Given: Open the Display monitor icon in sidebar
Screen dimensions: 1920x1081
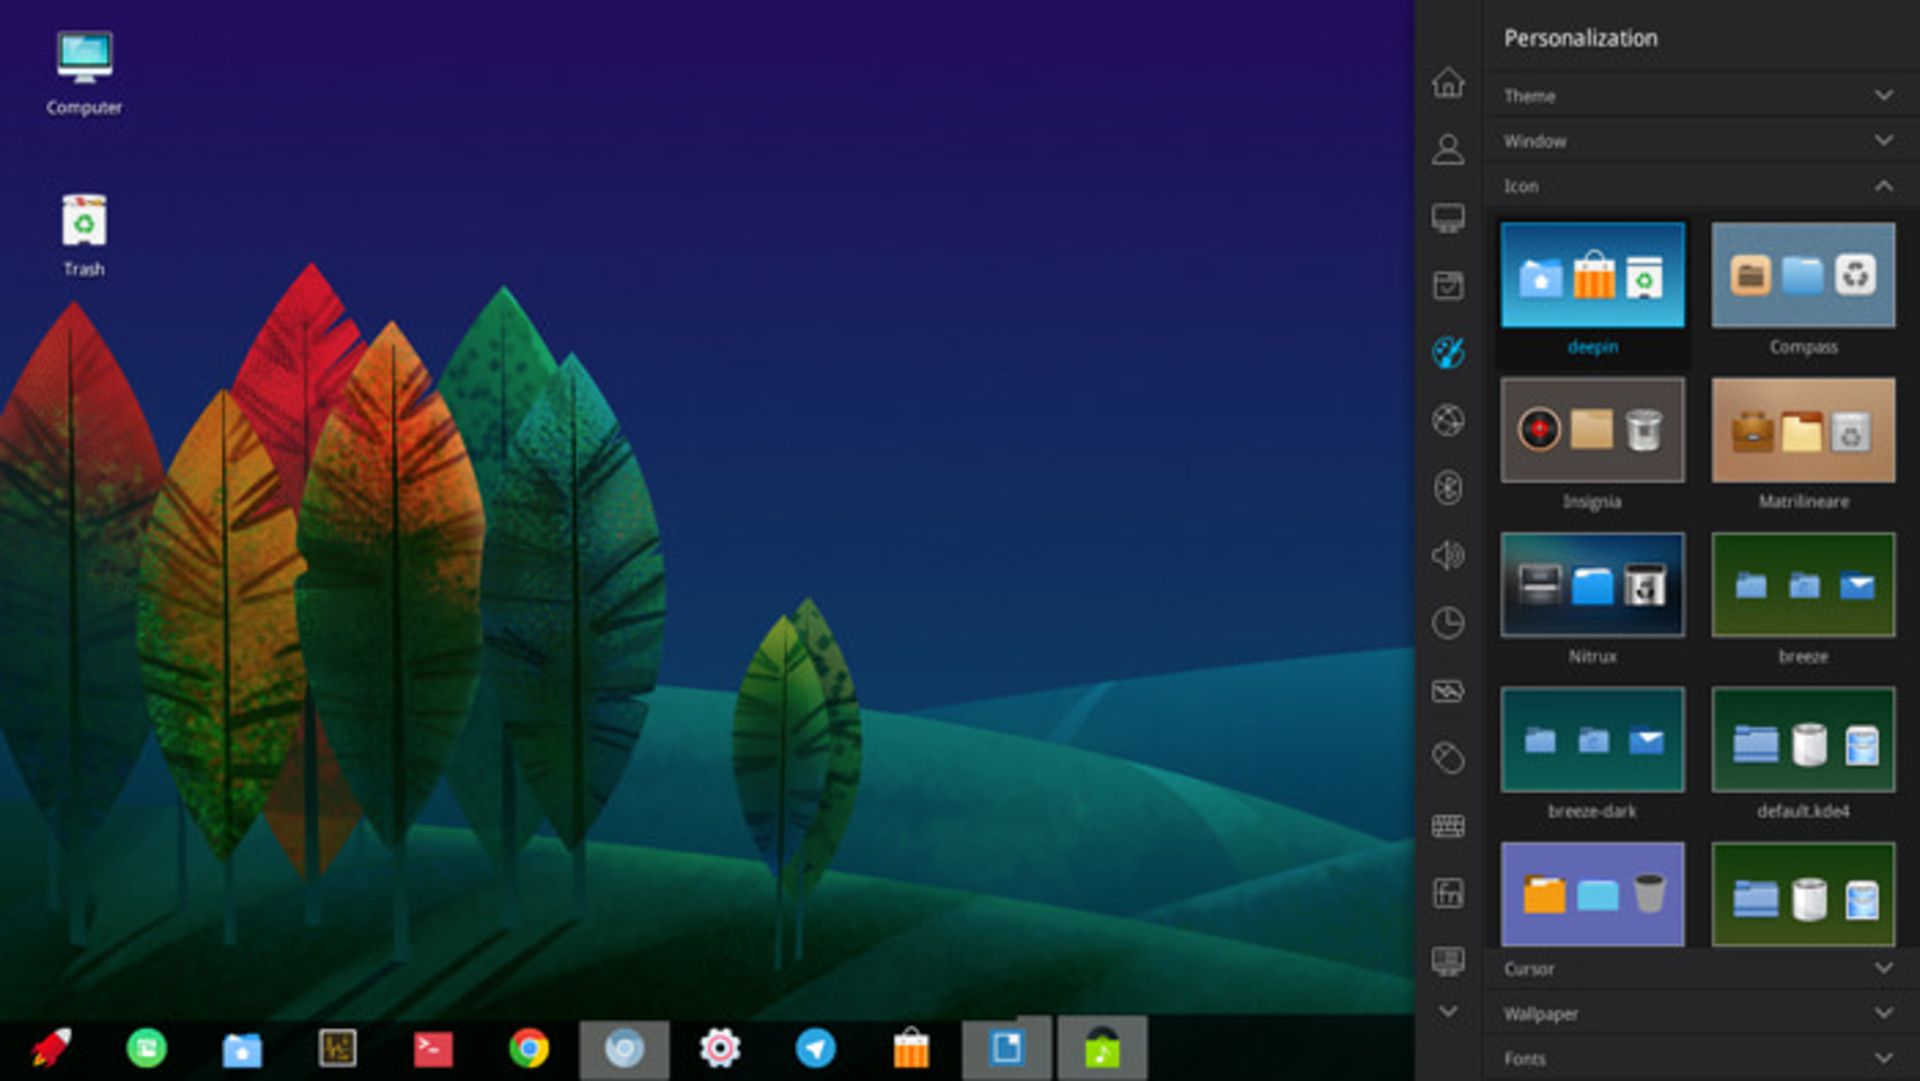Looking at the screenshot, I should coord(1447,218).
